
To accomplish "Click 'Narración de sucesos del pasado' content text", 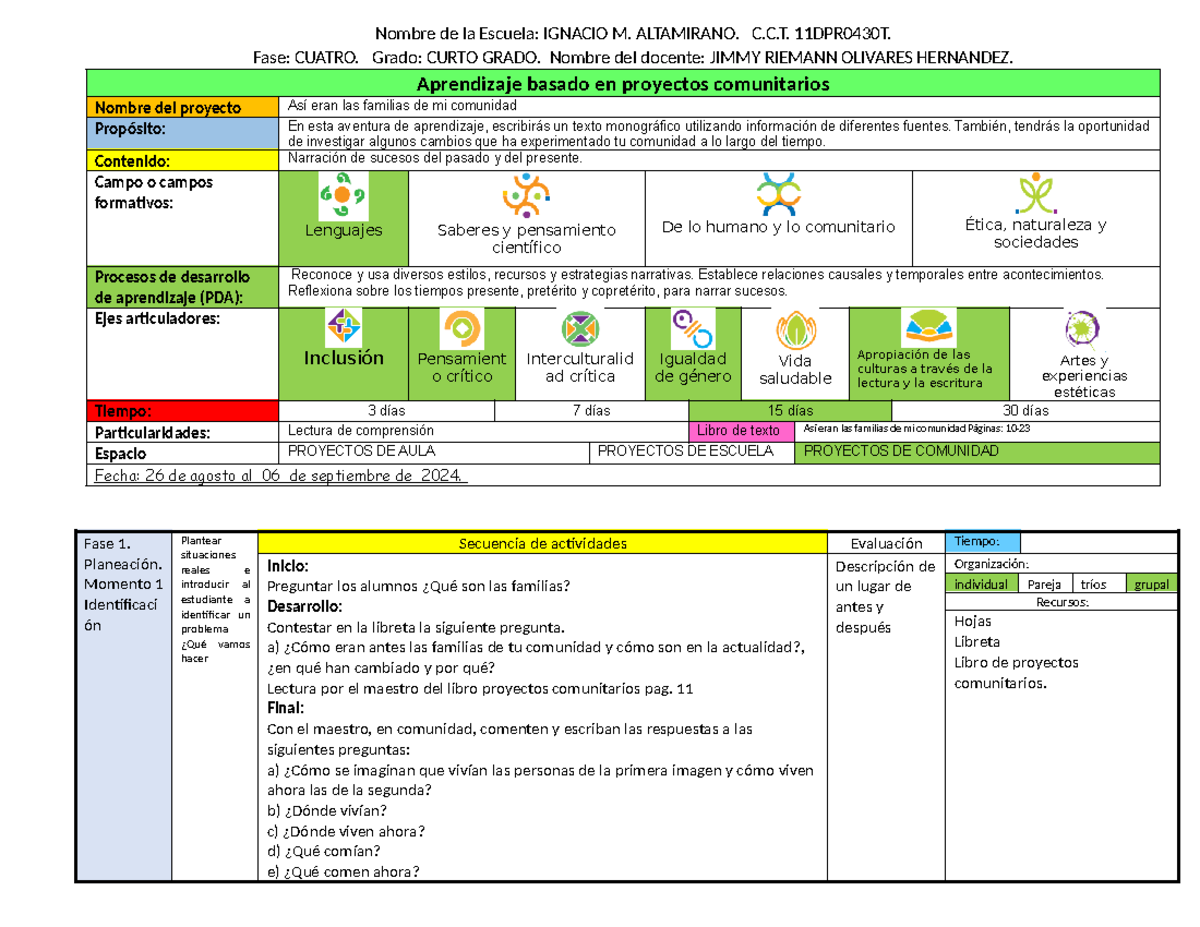I will pos(434,158).
